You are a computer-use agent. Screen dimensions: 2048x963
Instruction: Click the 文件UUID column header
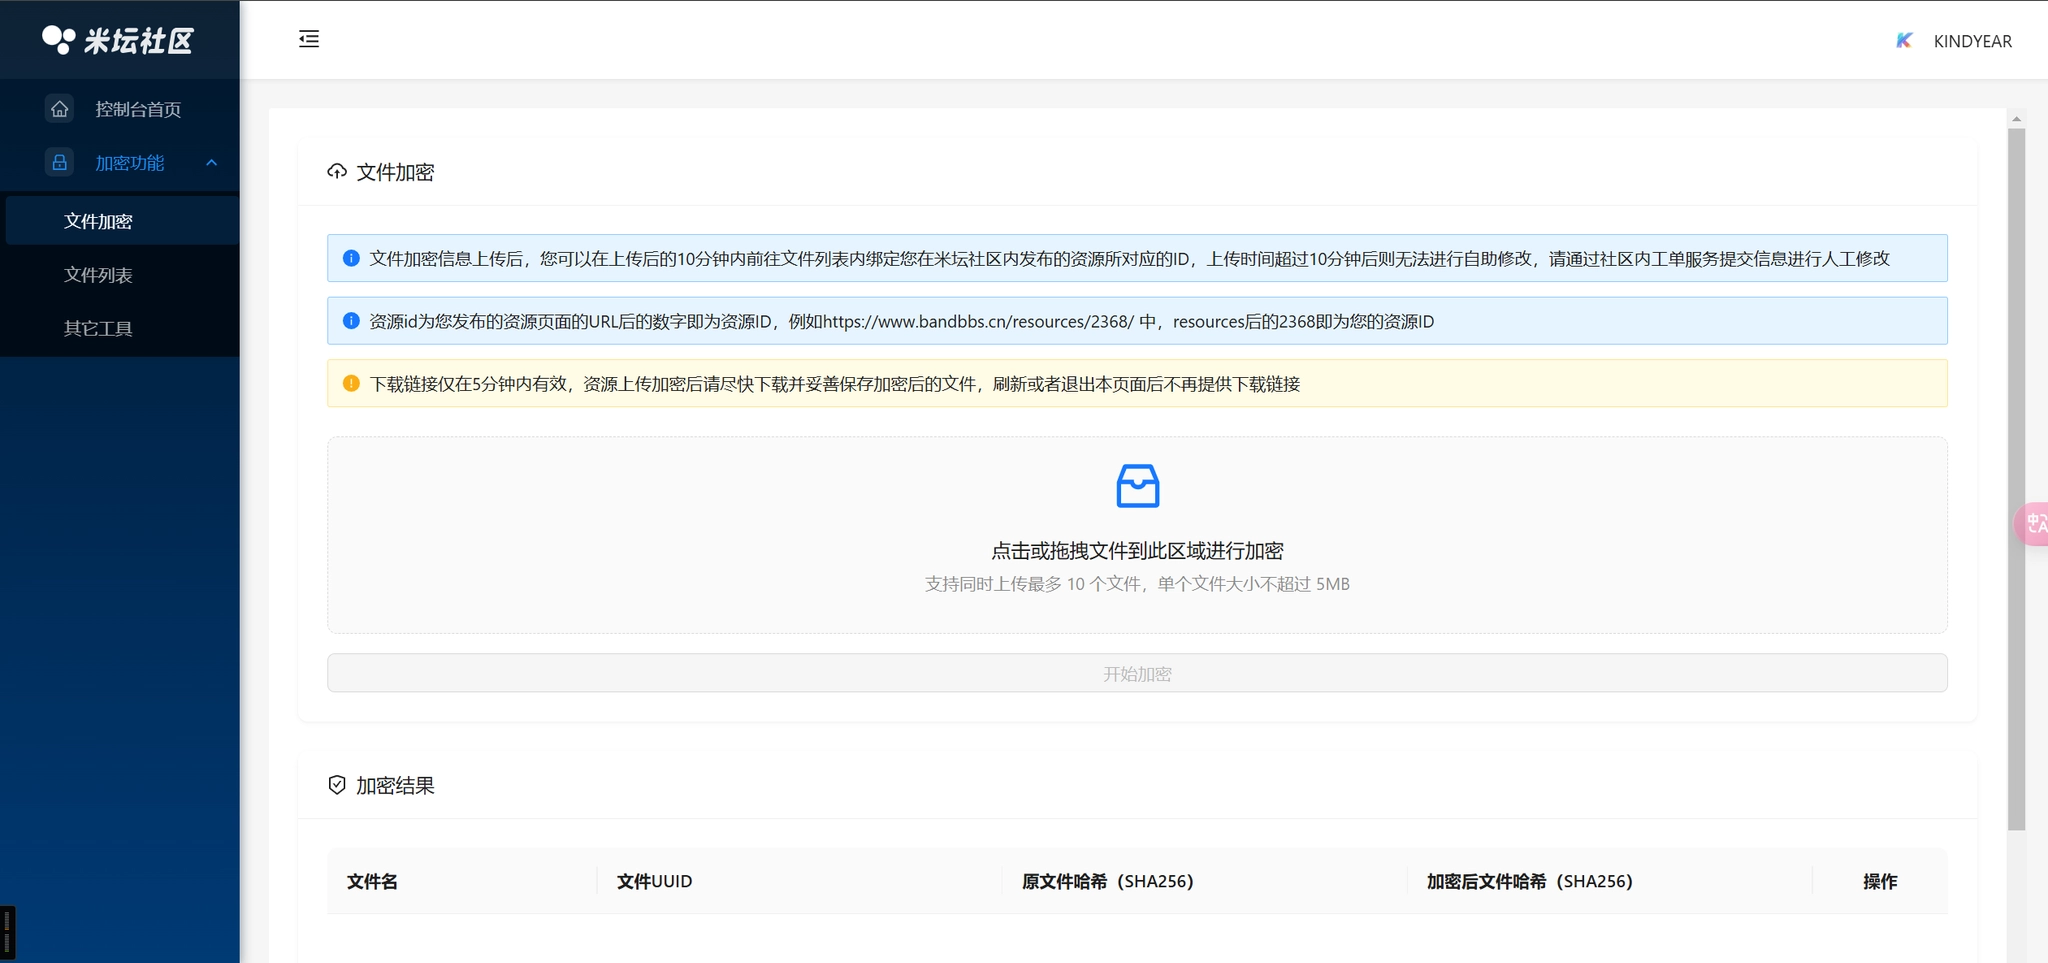(x=654, y=881)
